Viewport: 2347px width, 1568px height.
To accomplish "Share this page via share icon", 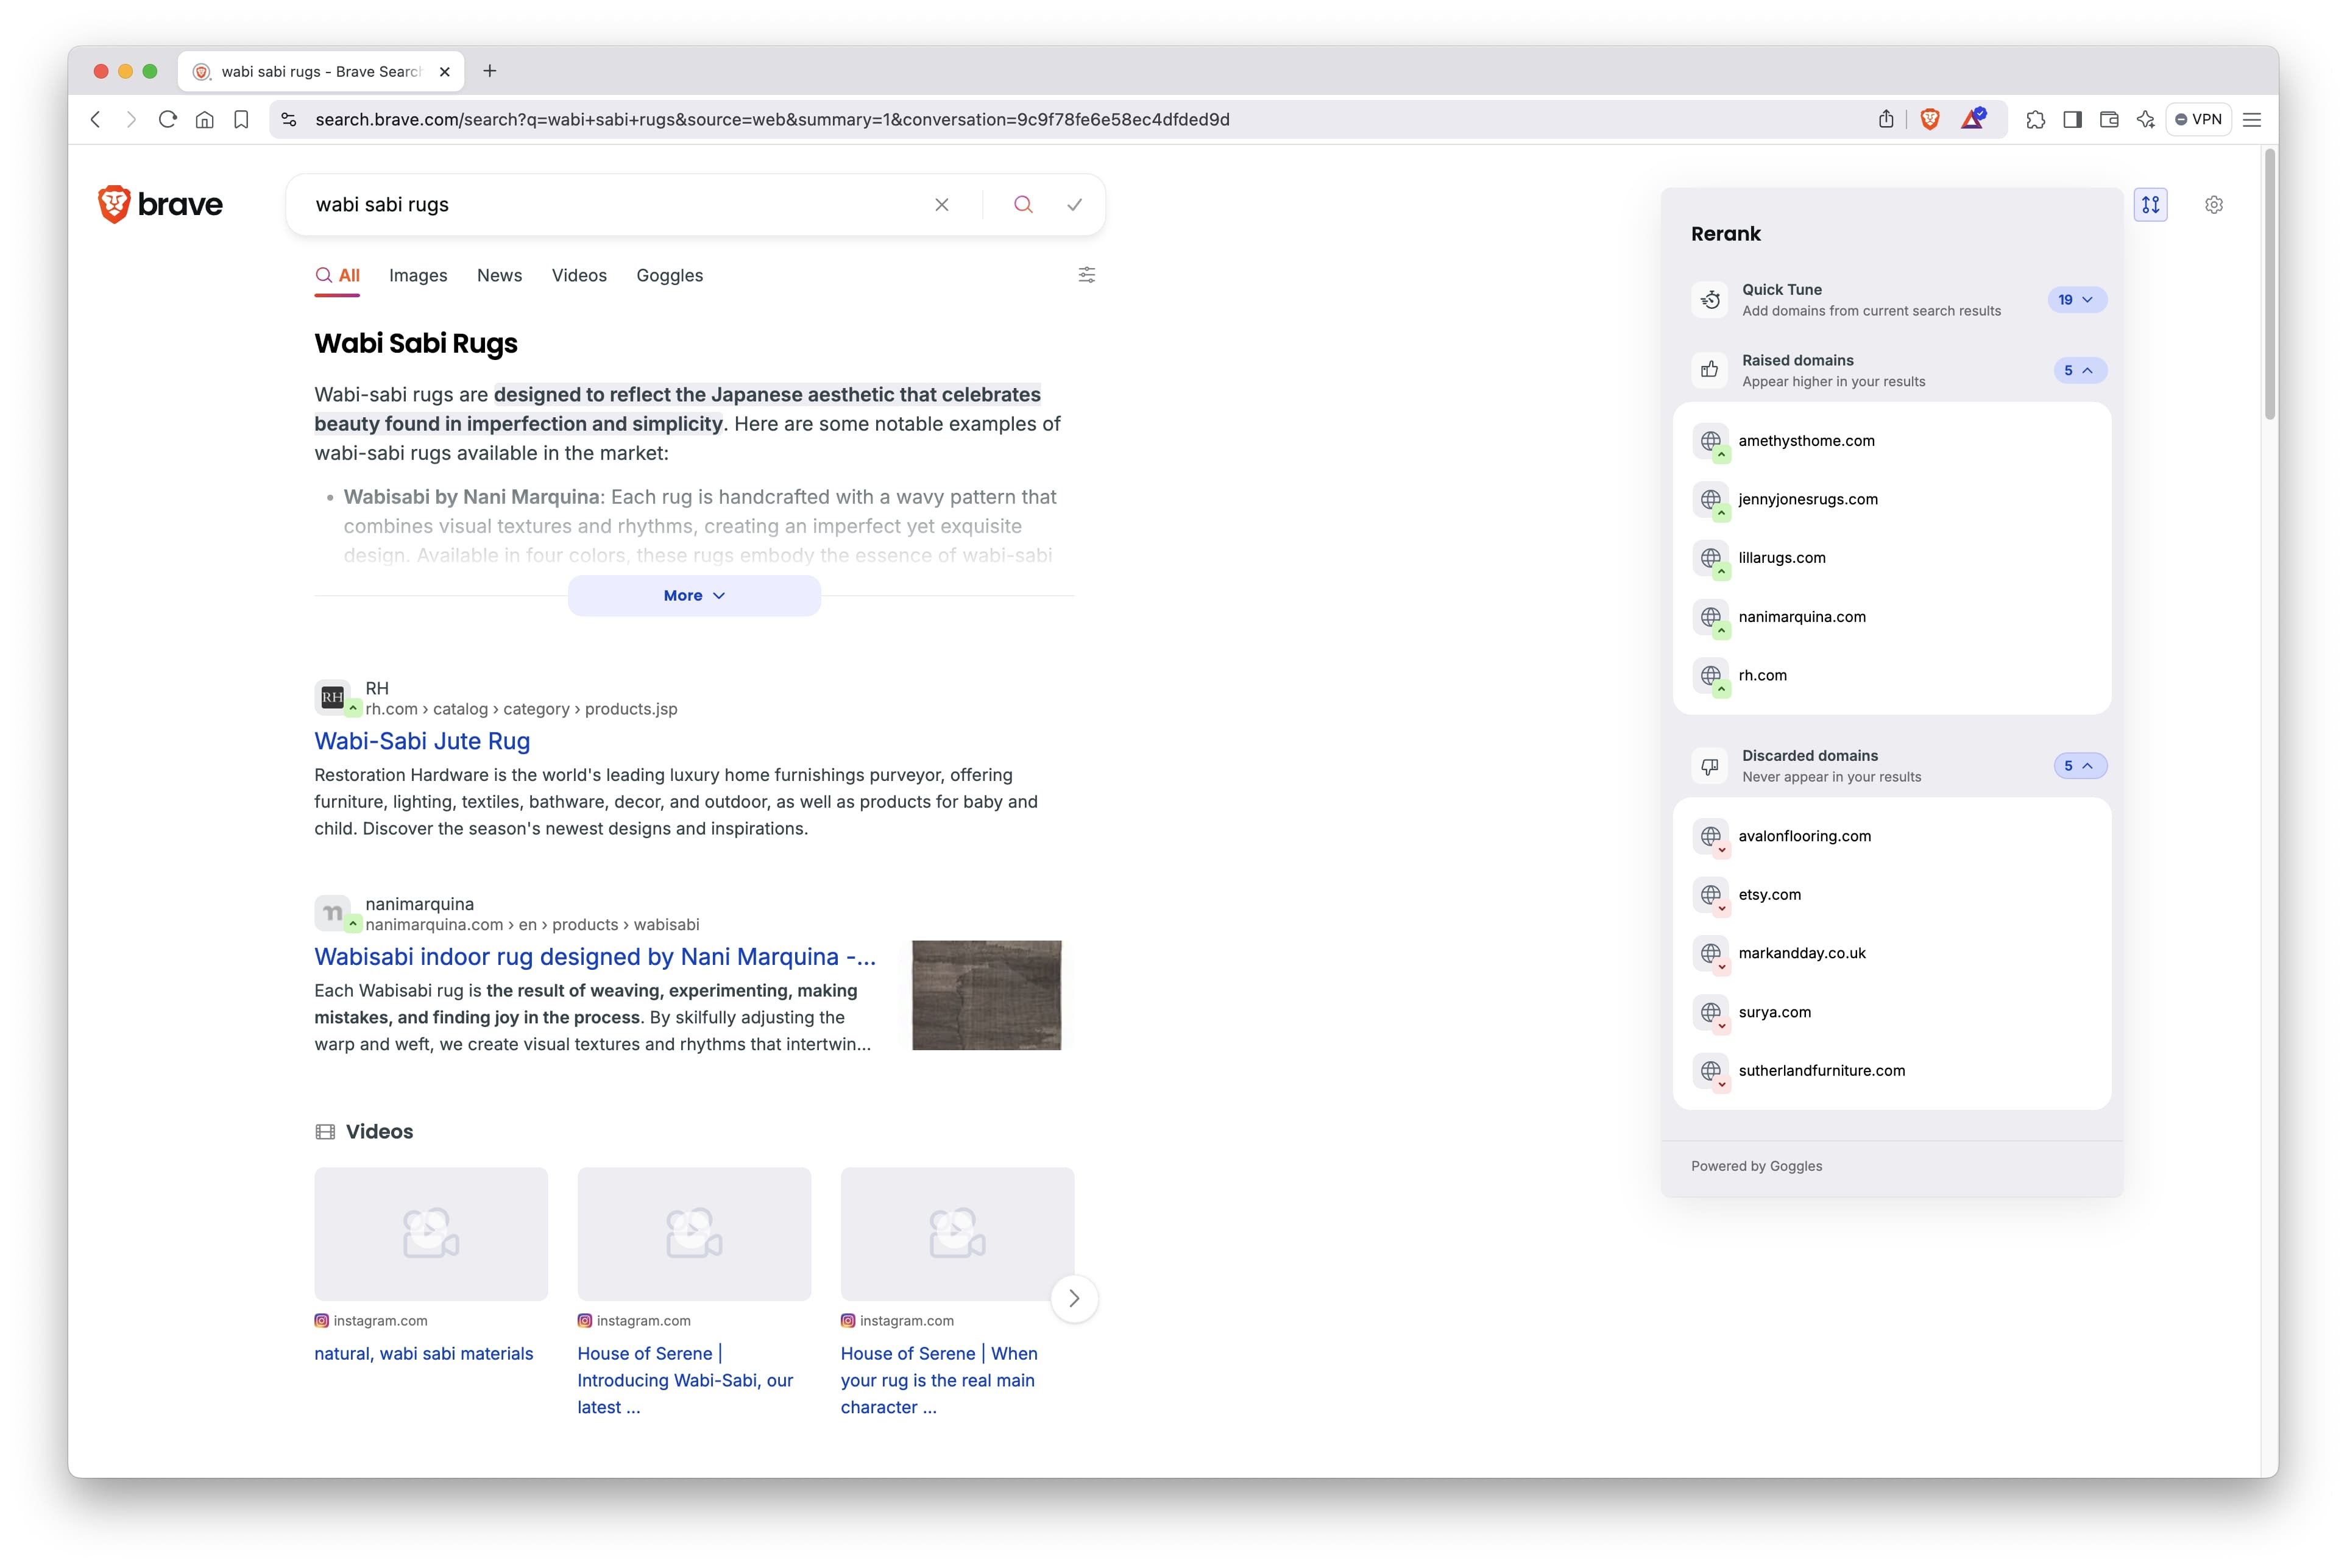I will [1885, 120].
